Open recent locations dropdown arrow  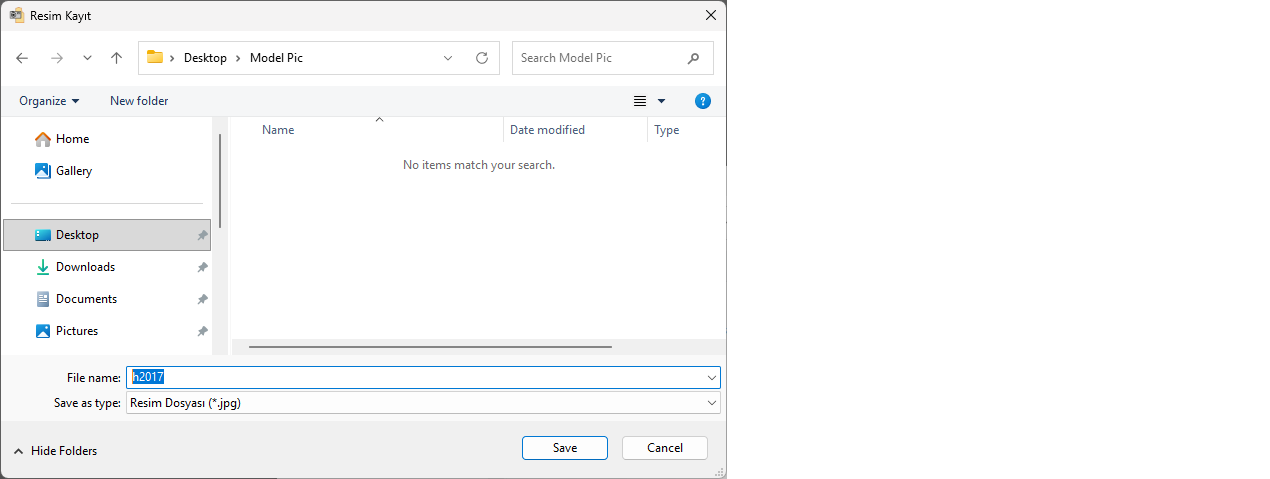coord(87,58)
